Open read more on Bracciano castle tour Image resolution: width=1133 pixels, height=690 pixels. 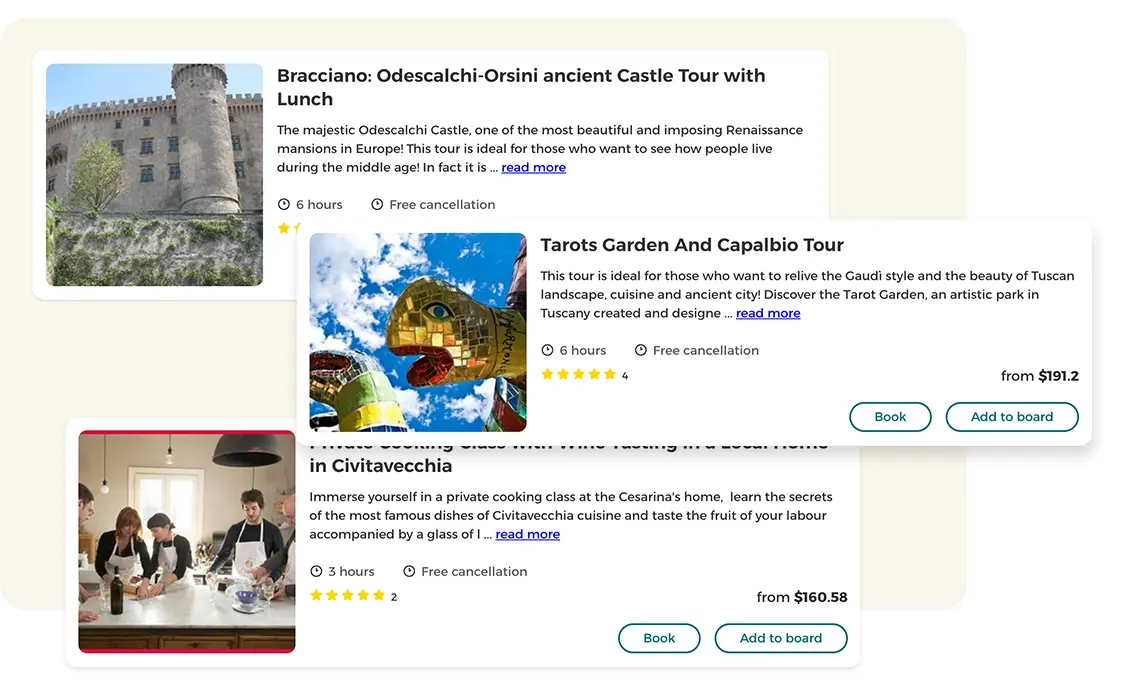(x=533, y=168)
